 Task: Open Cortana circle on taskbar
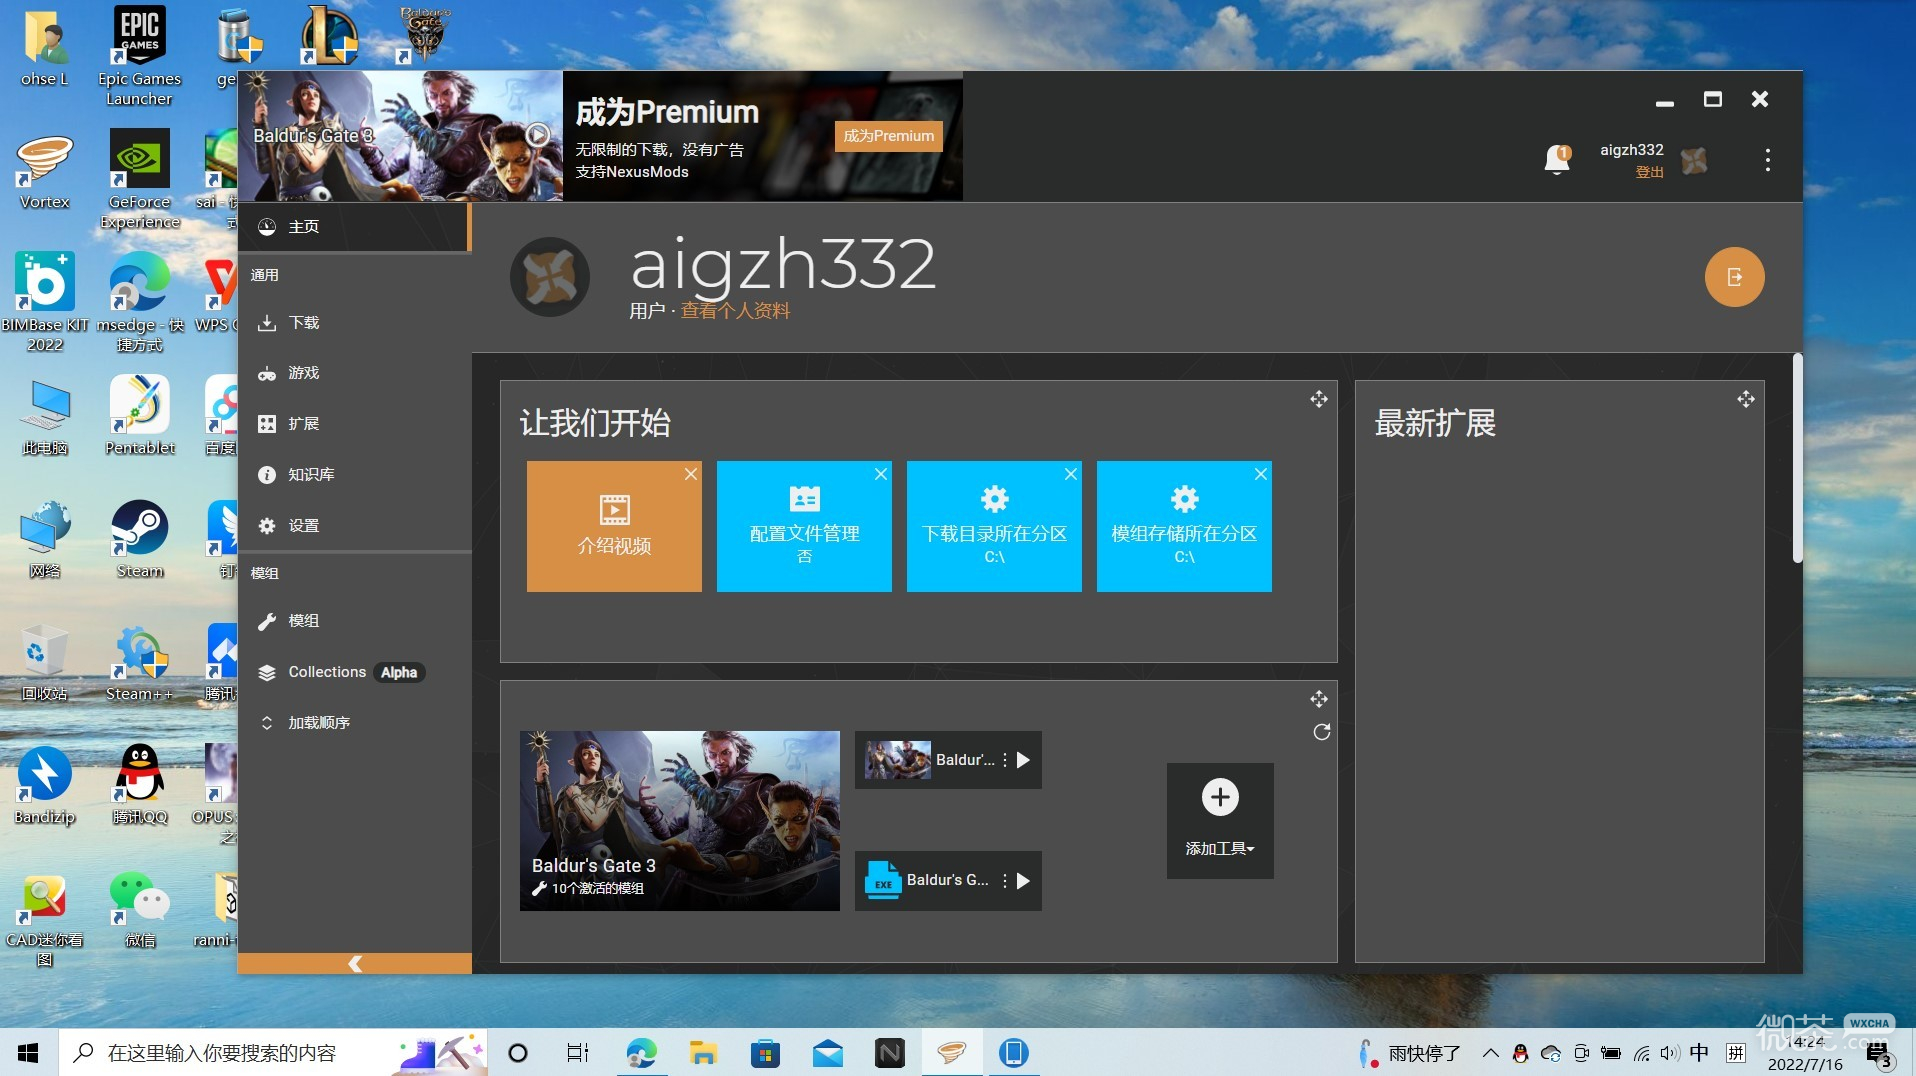(x=517, y=1053)
